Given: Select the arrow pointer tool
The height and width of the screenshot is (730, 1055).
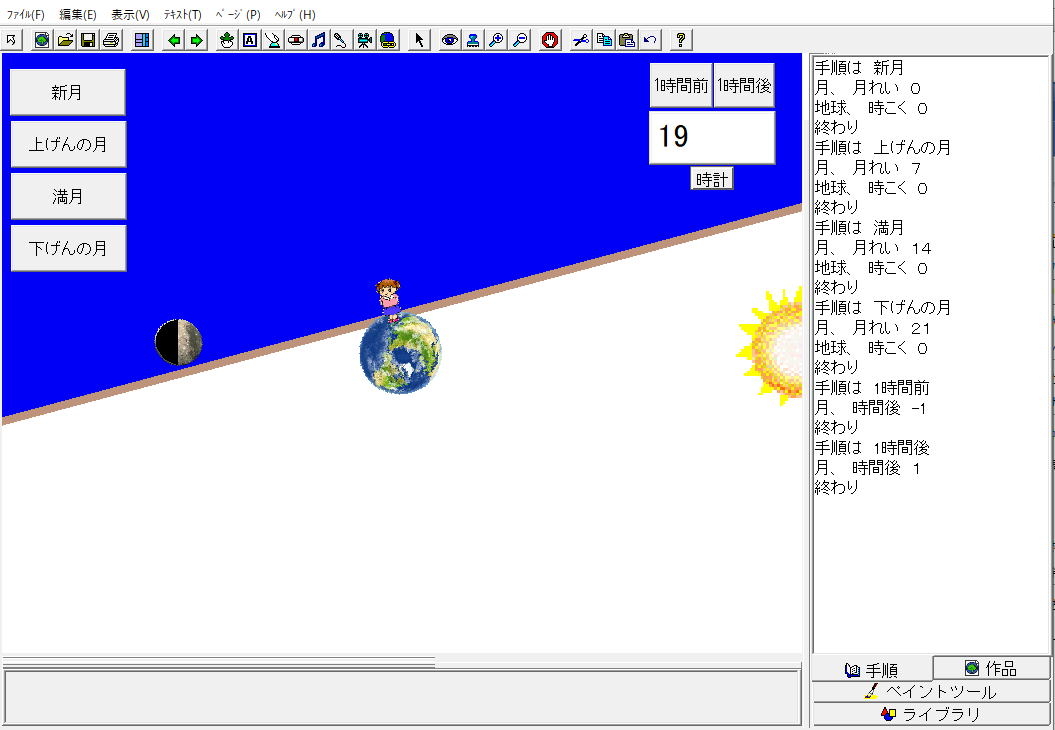Looking at the screenshot, I should pos(419,40).
